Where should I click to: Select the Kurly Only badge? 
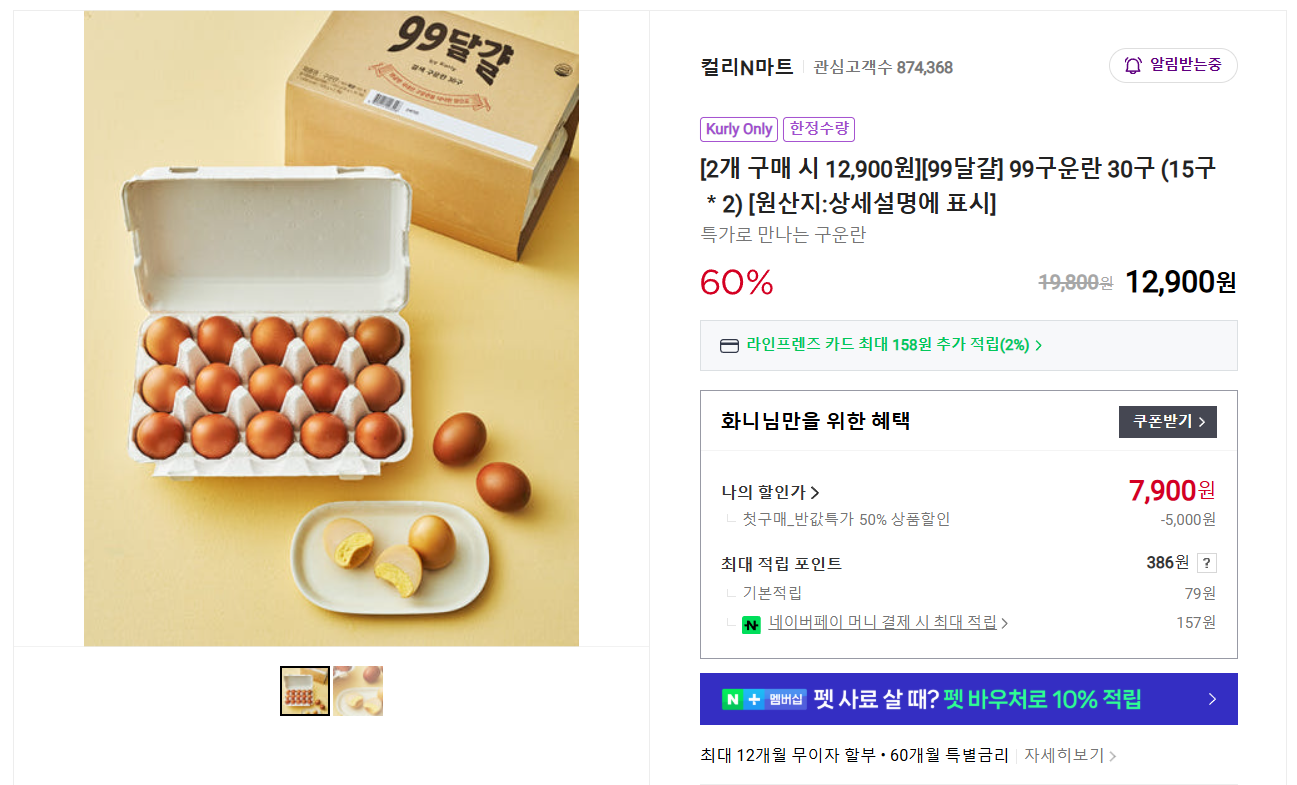click(738, 129)
